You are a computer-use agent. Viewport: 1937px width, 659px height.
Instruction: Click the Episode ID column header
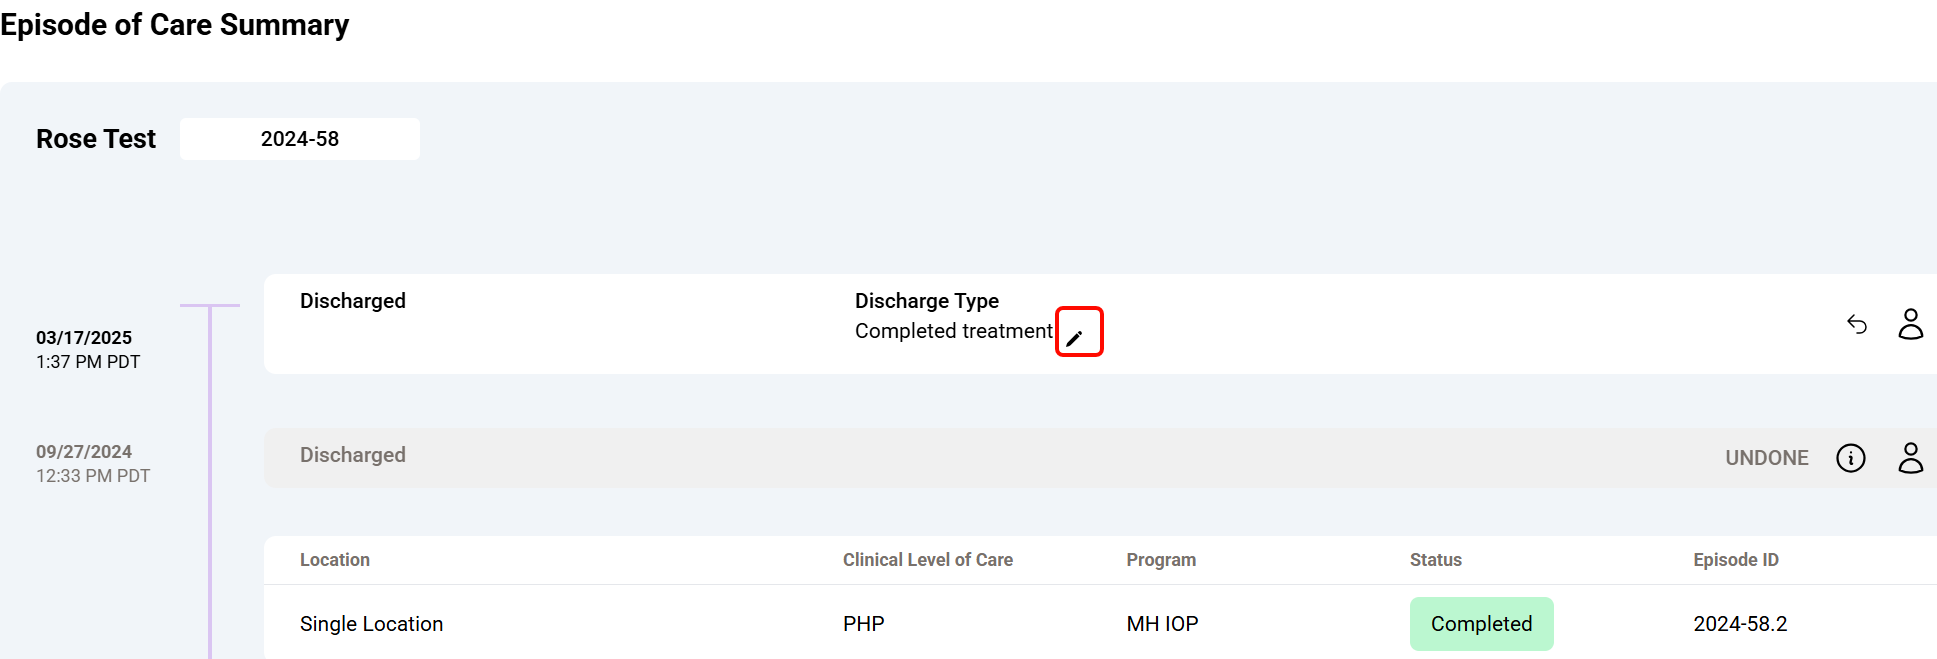tap(1735, 560)
